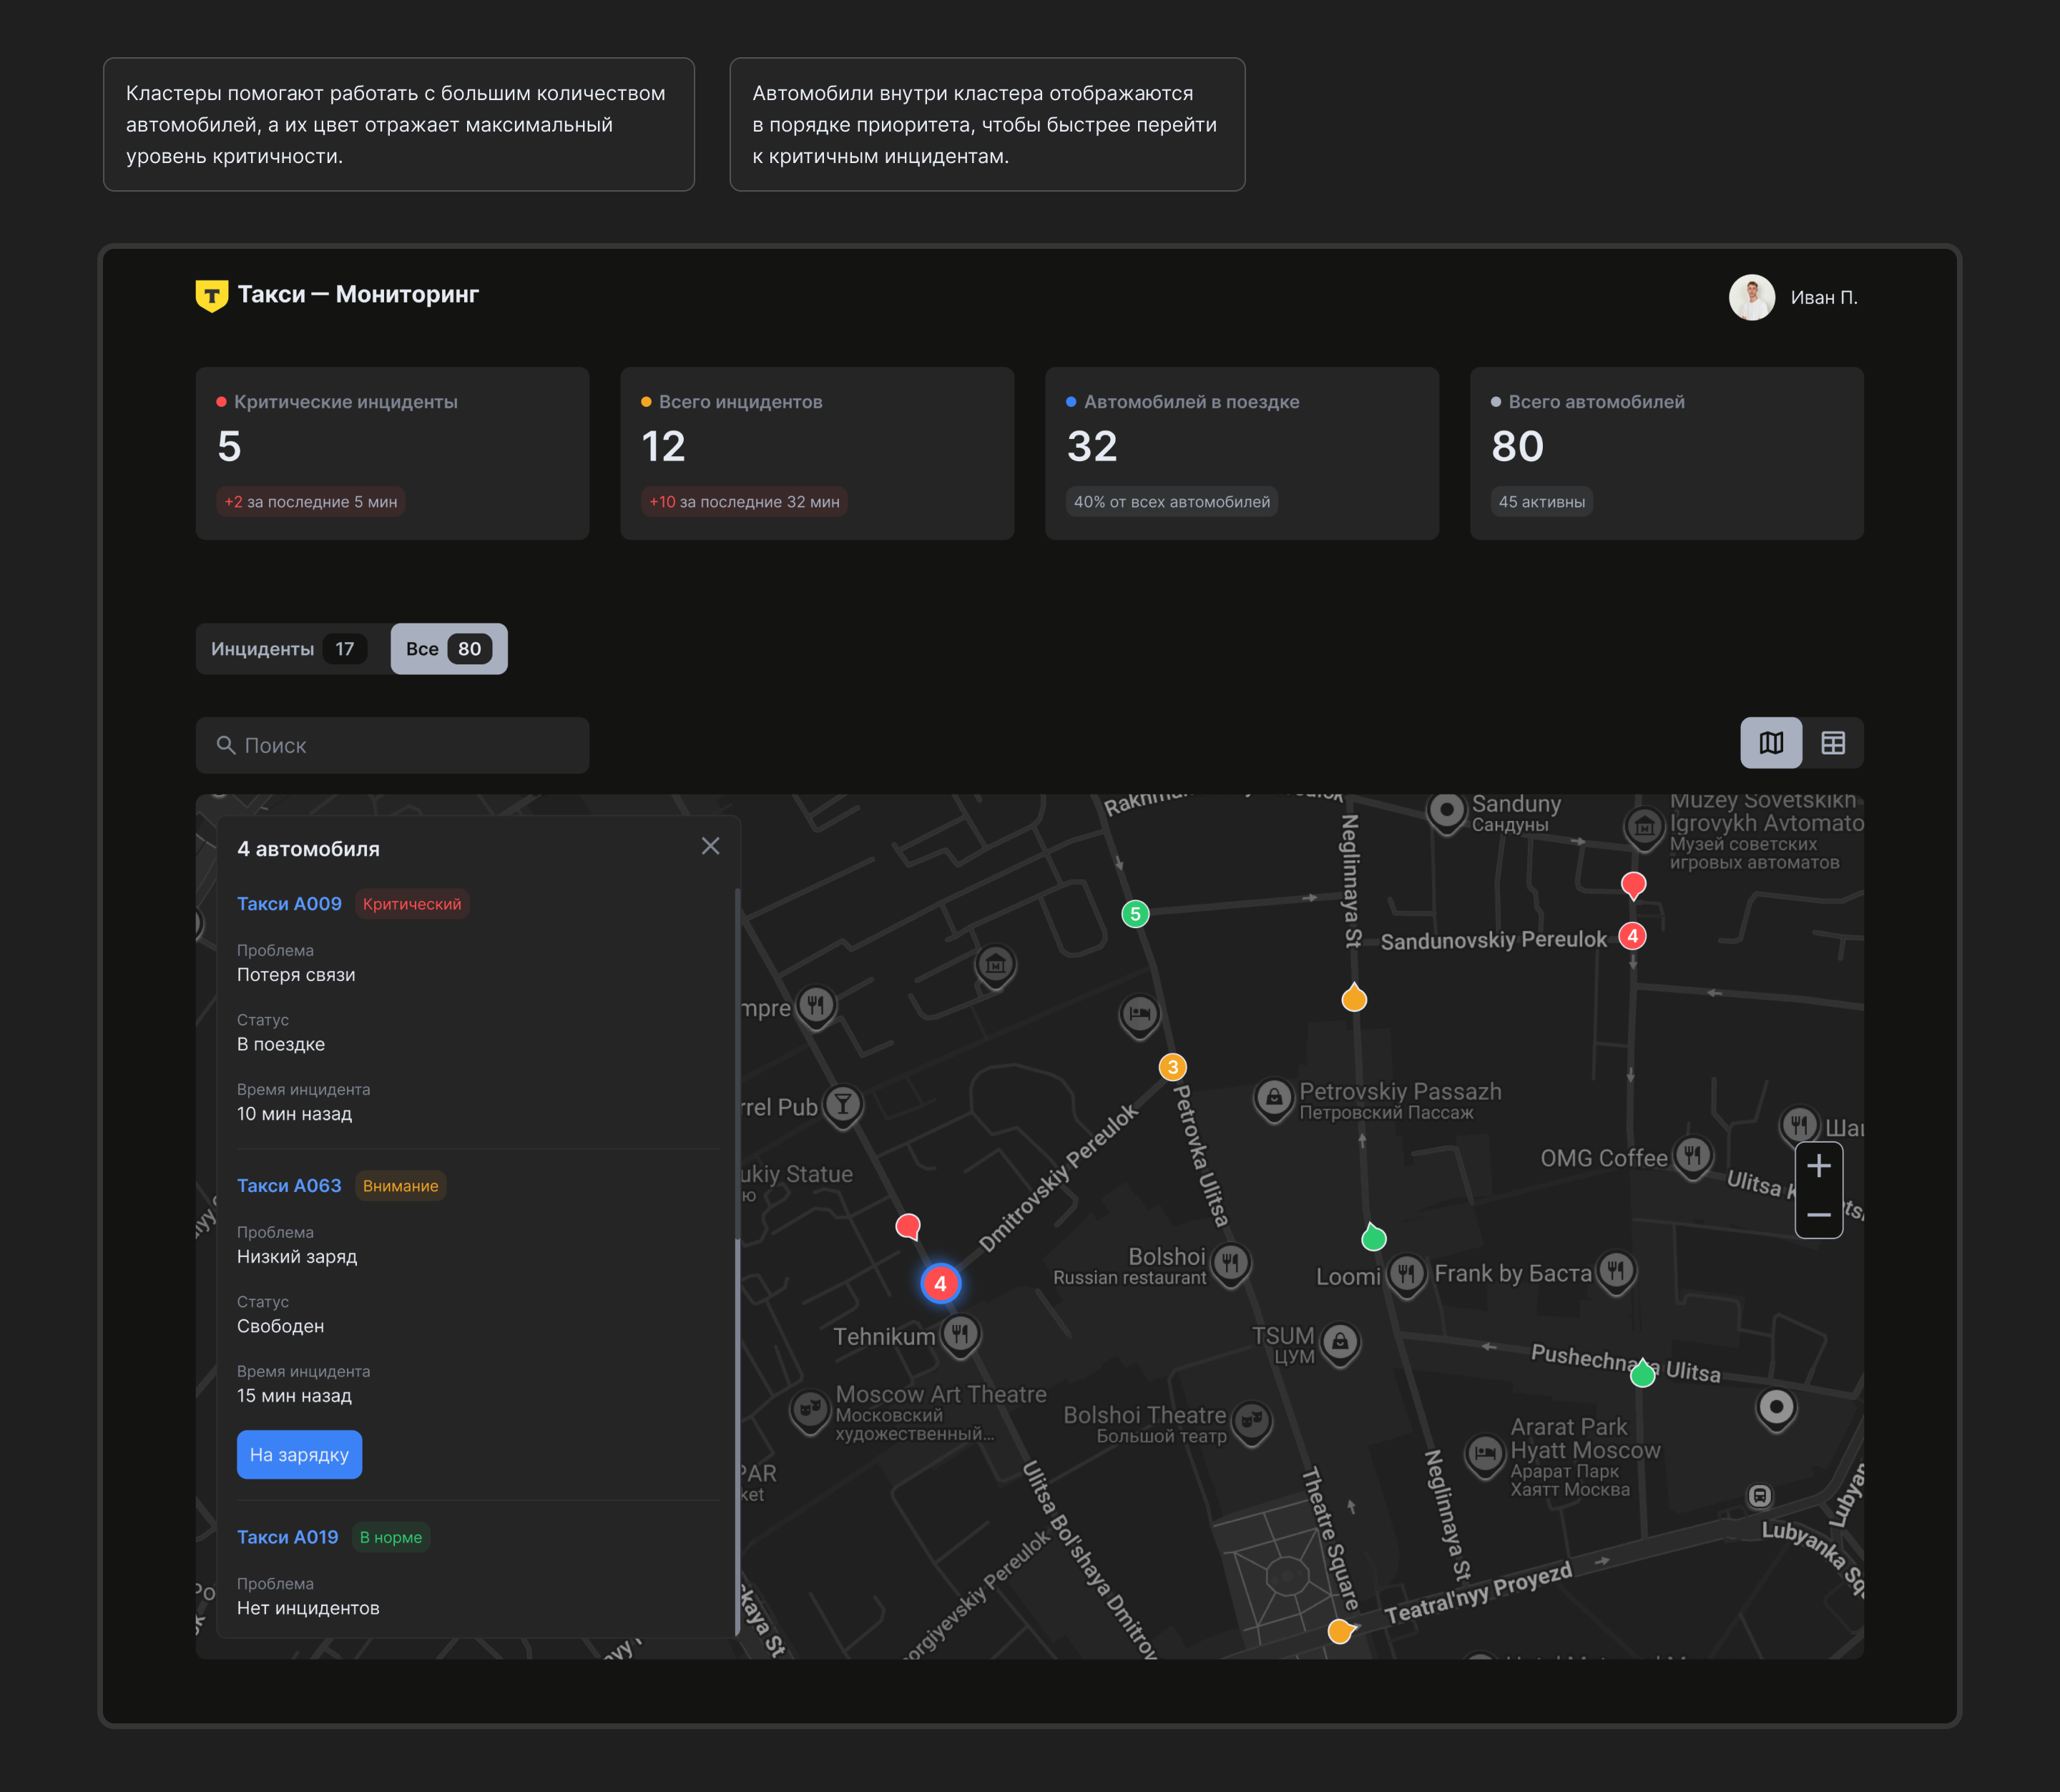Image resolution: width=2060 pixels, height=1792 pixels.
Task: Switch to Инциденты 17 tab
Action: pos(289,649)
